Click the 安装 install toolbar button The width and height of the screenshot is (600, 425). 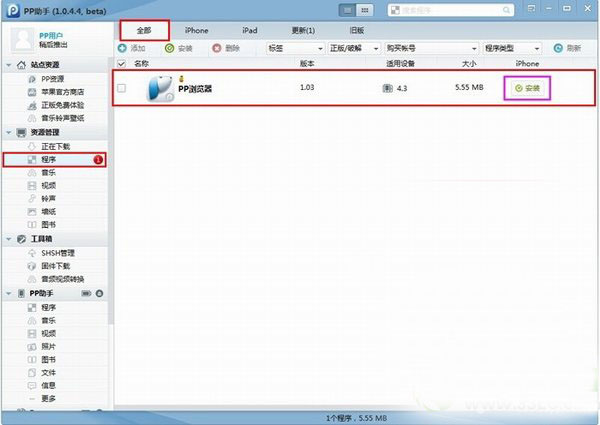179,48
